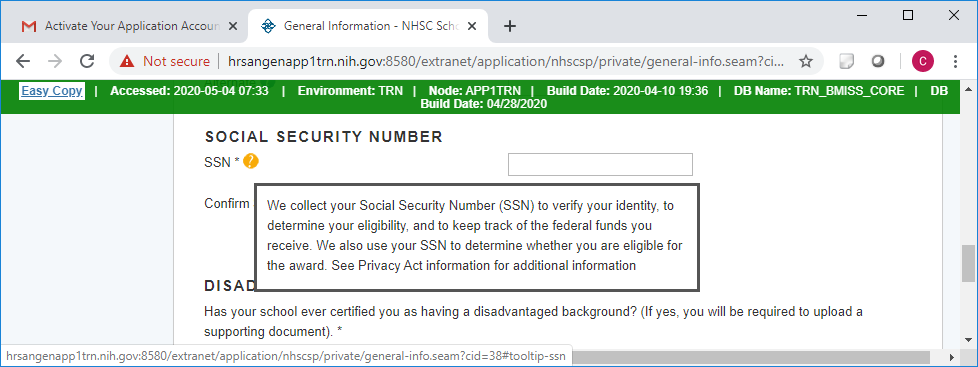
Task: Close the Gmail Activate Your Application tab
Action: click(233, 26)
